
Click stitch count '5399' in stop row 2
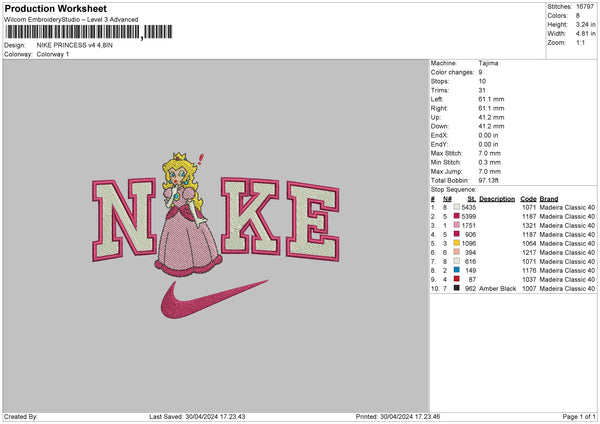coord(469,217)
